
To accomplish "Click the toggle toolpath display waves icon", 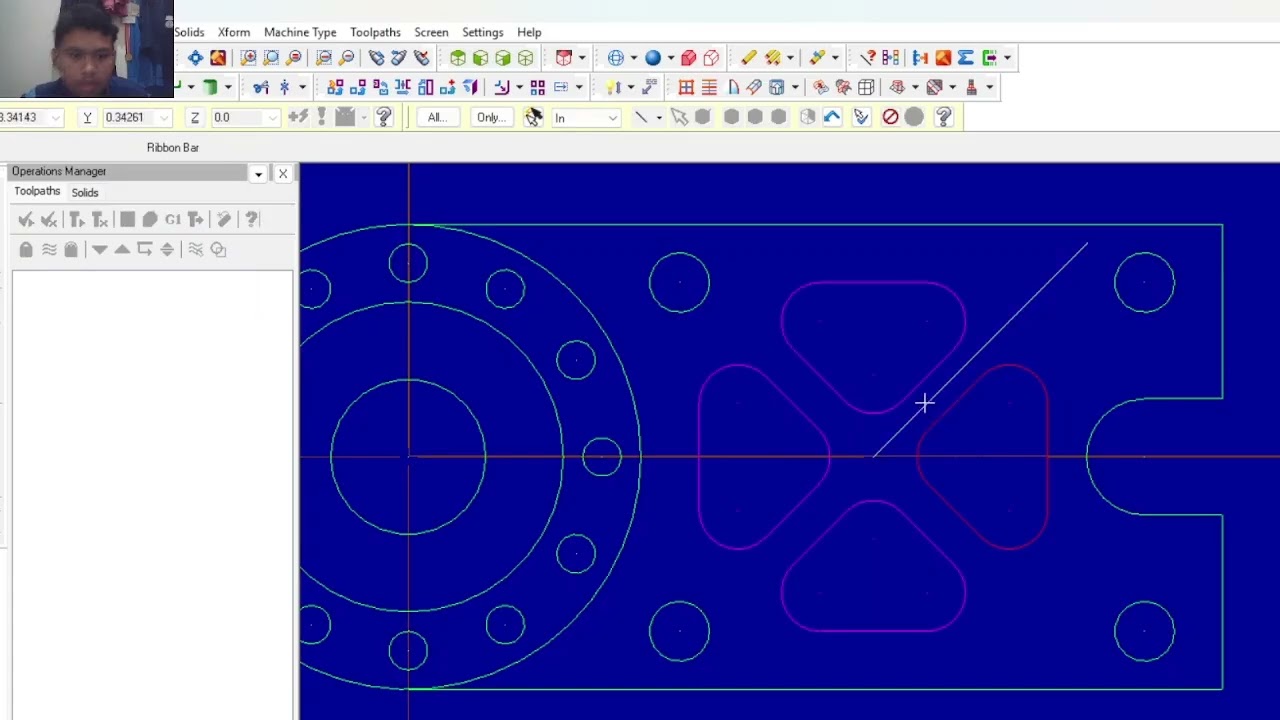I will [48, 249].
